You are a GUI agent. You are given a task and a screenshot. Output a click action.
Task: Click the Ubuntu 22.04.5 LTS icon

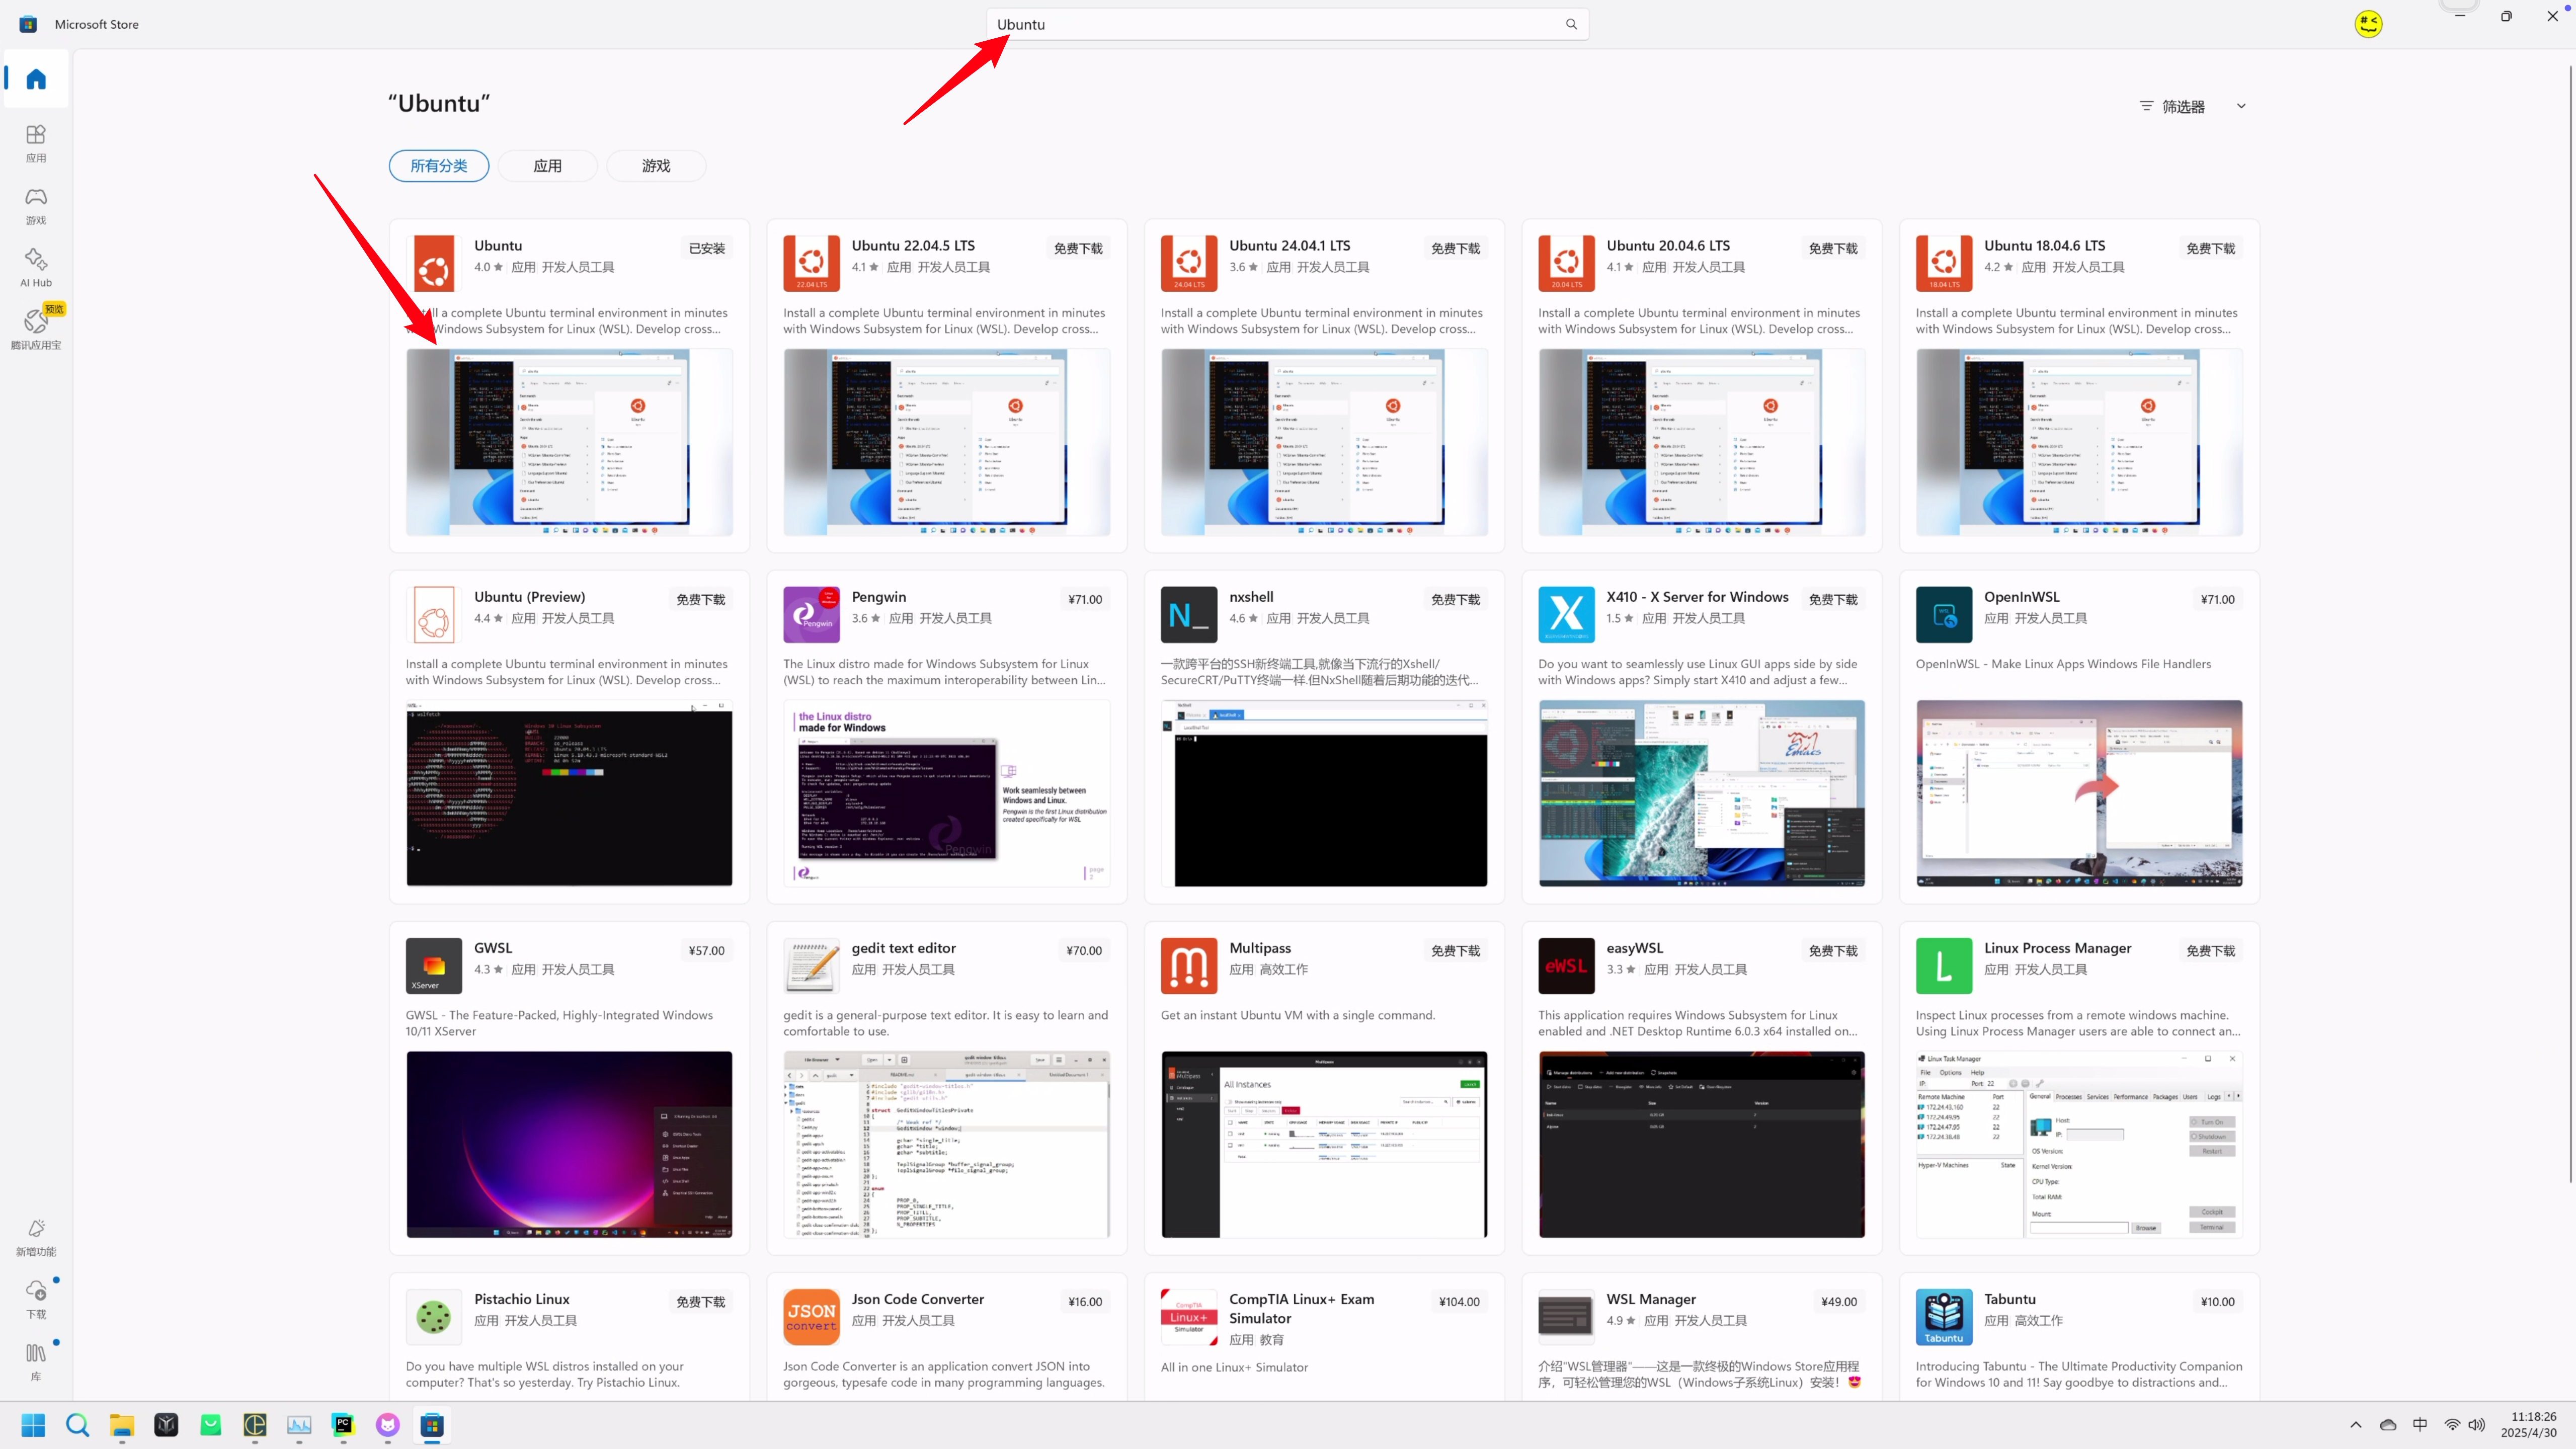(811, 264)
